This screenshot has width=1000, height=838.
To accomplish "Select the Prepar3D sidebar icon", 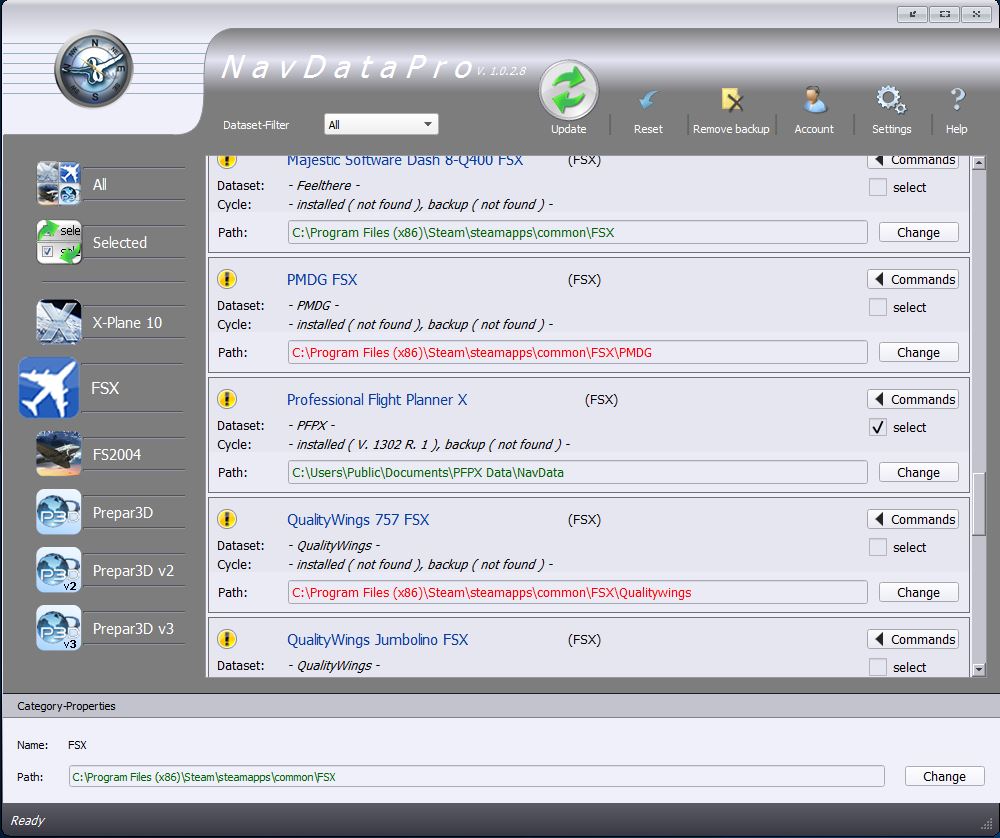I will pyautogui.click(x=59, y=512).
